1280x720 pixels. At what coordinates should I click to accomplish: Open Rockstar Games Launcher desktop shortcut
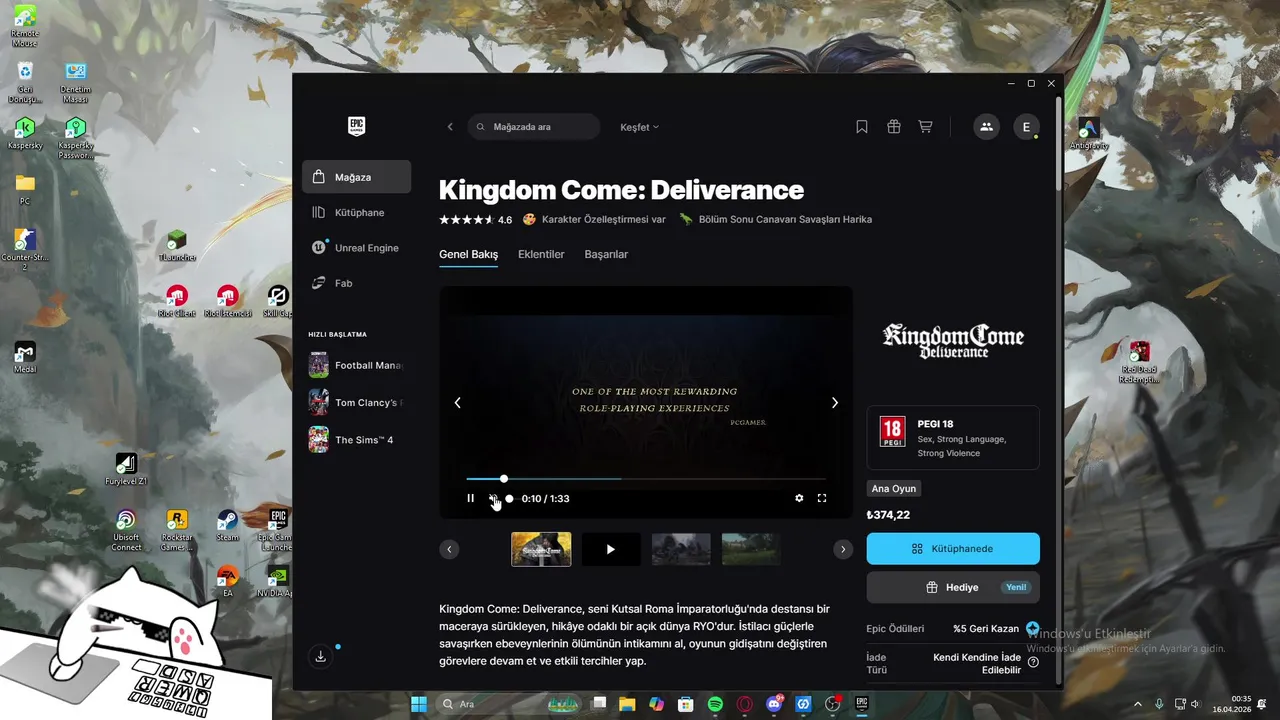[x=177, y=530]
